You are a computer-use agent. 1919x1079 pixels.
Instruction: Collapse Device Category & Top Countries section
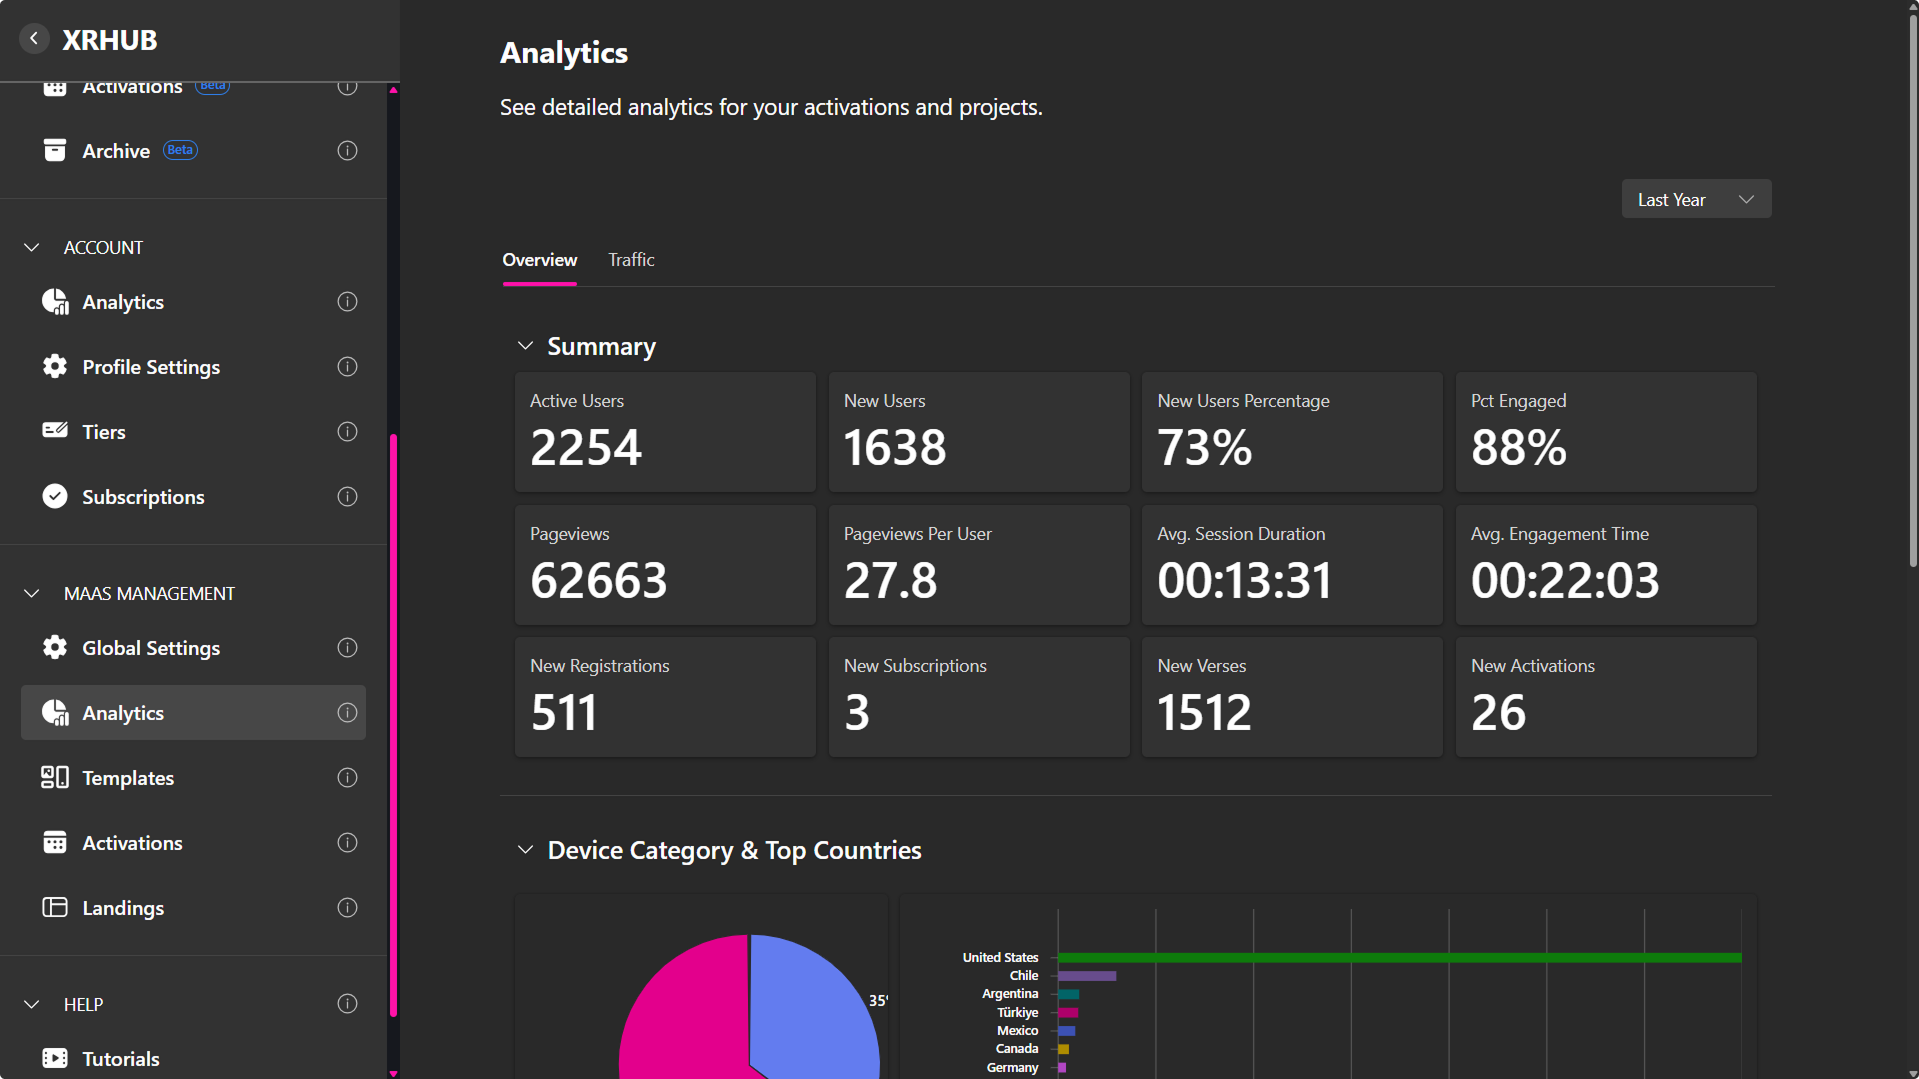click(525, 850)
